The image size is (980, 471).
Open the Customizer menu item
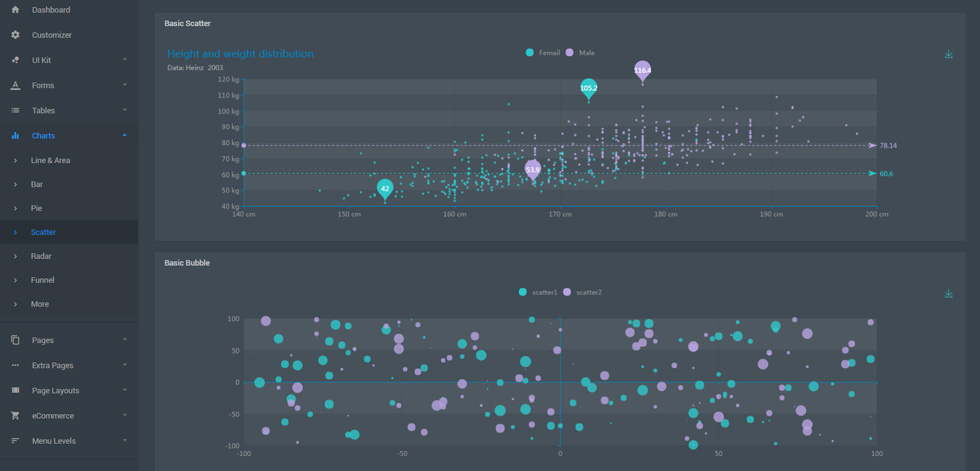click(x=69, y=35)
